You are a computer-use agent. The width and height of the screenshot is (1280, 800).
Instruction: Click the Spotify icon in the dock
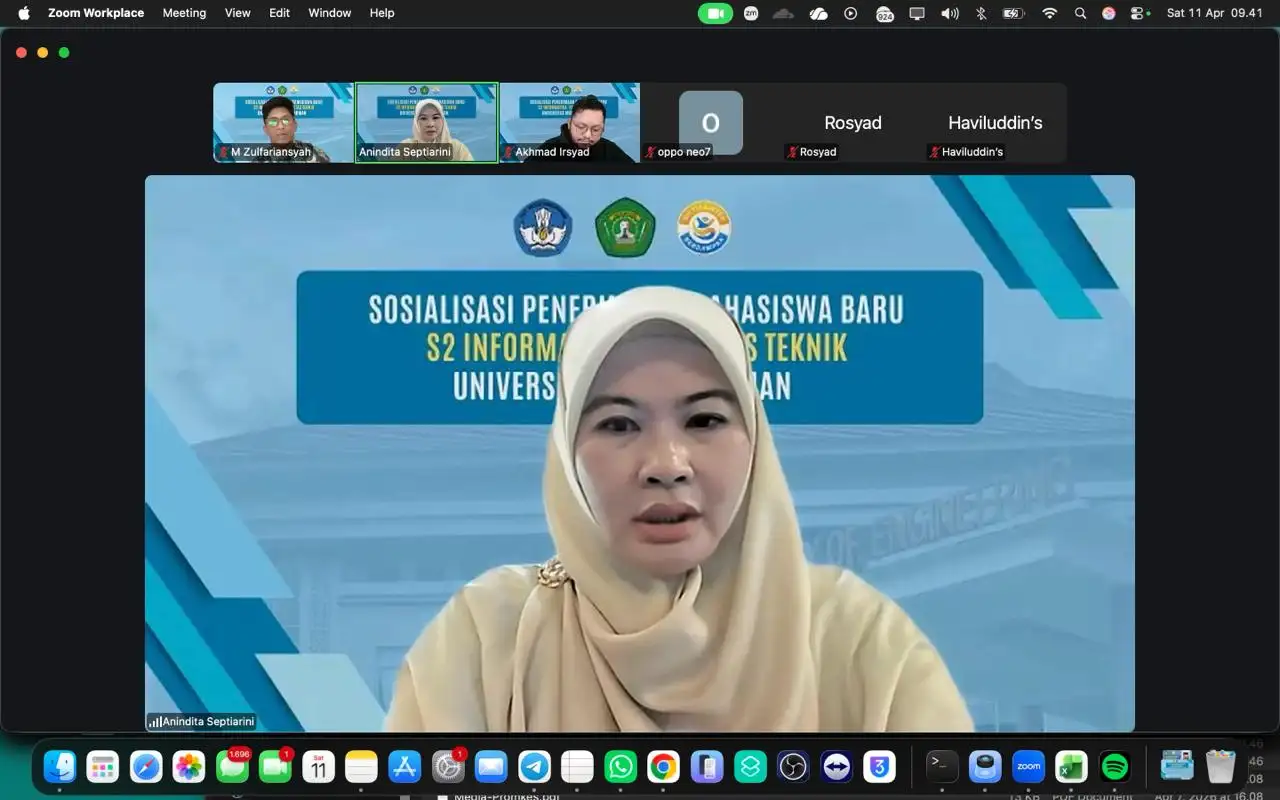(1114, 767)
